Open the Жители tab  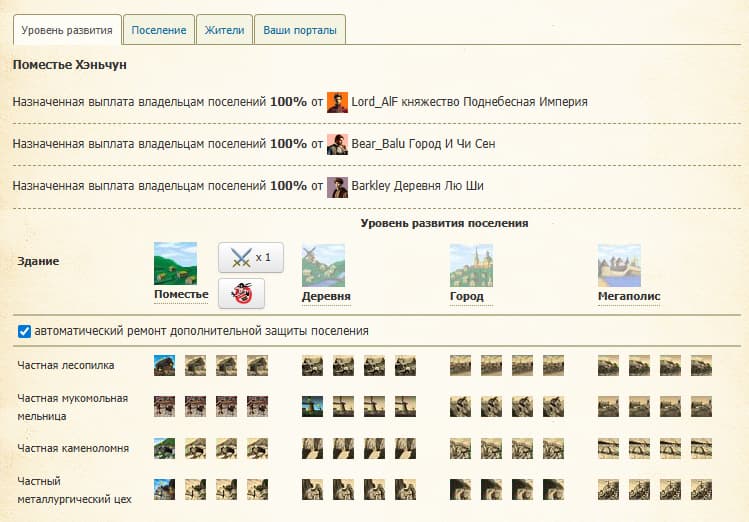(x=224, y=30)
